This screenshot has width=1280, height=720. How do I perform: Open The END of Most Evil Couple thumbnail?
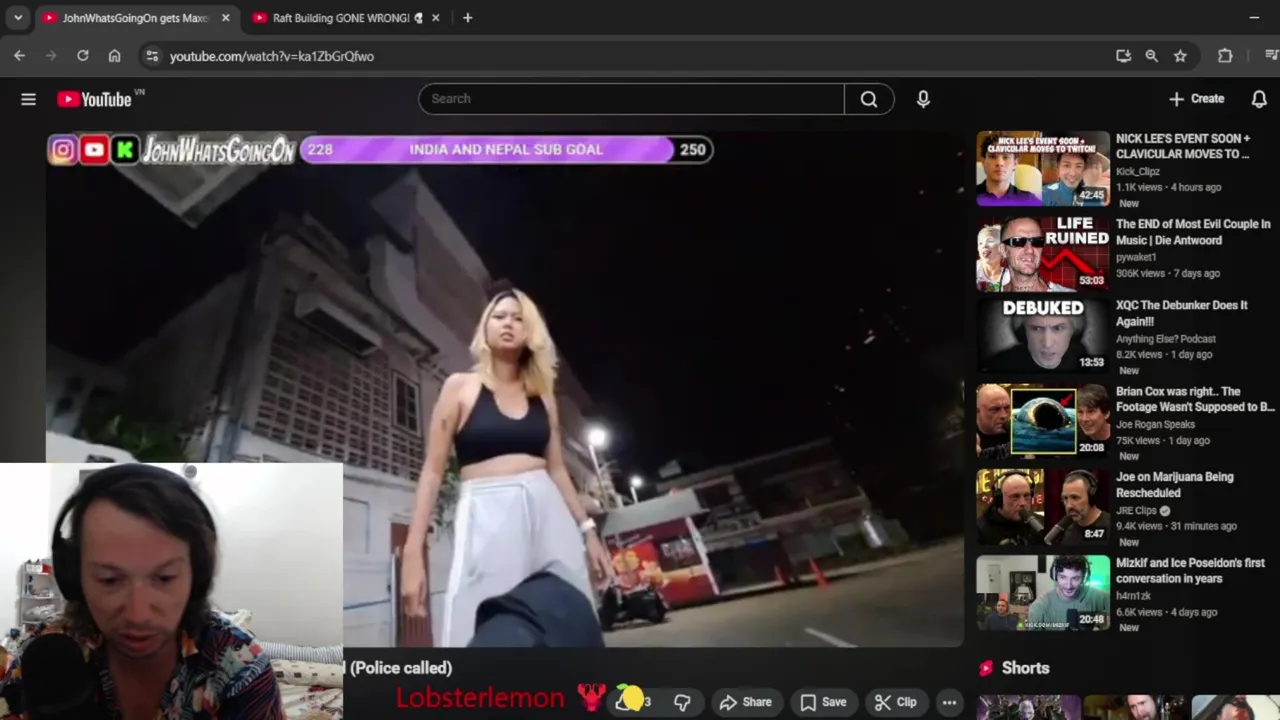[1043, 254]
